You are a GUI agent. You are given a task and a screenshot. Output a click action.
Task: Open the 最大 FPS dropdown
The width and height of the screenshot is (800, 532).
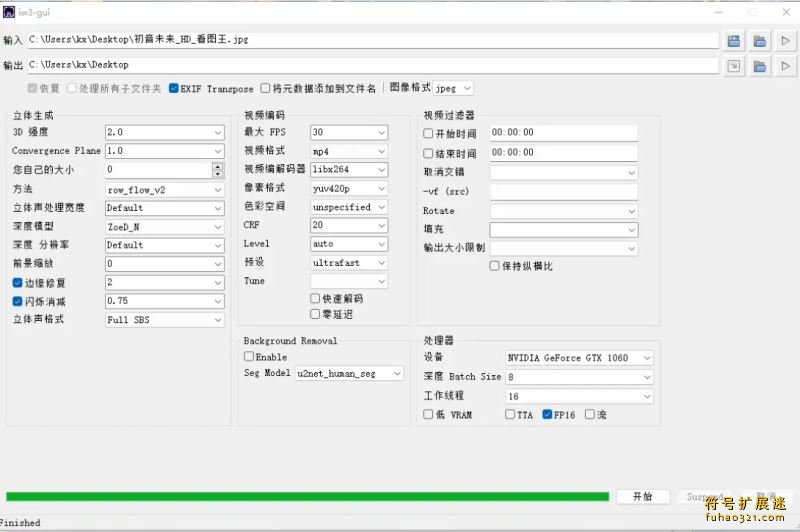pyautogui.click(x=349, y=133)
